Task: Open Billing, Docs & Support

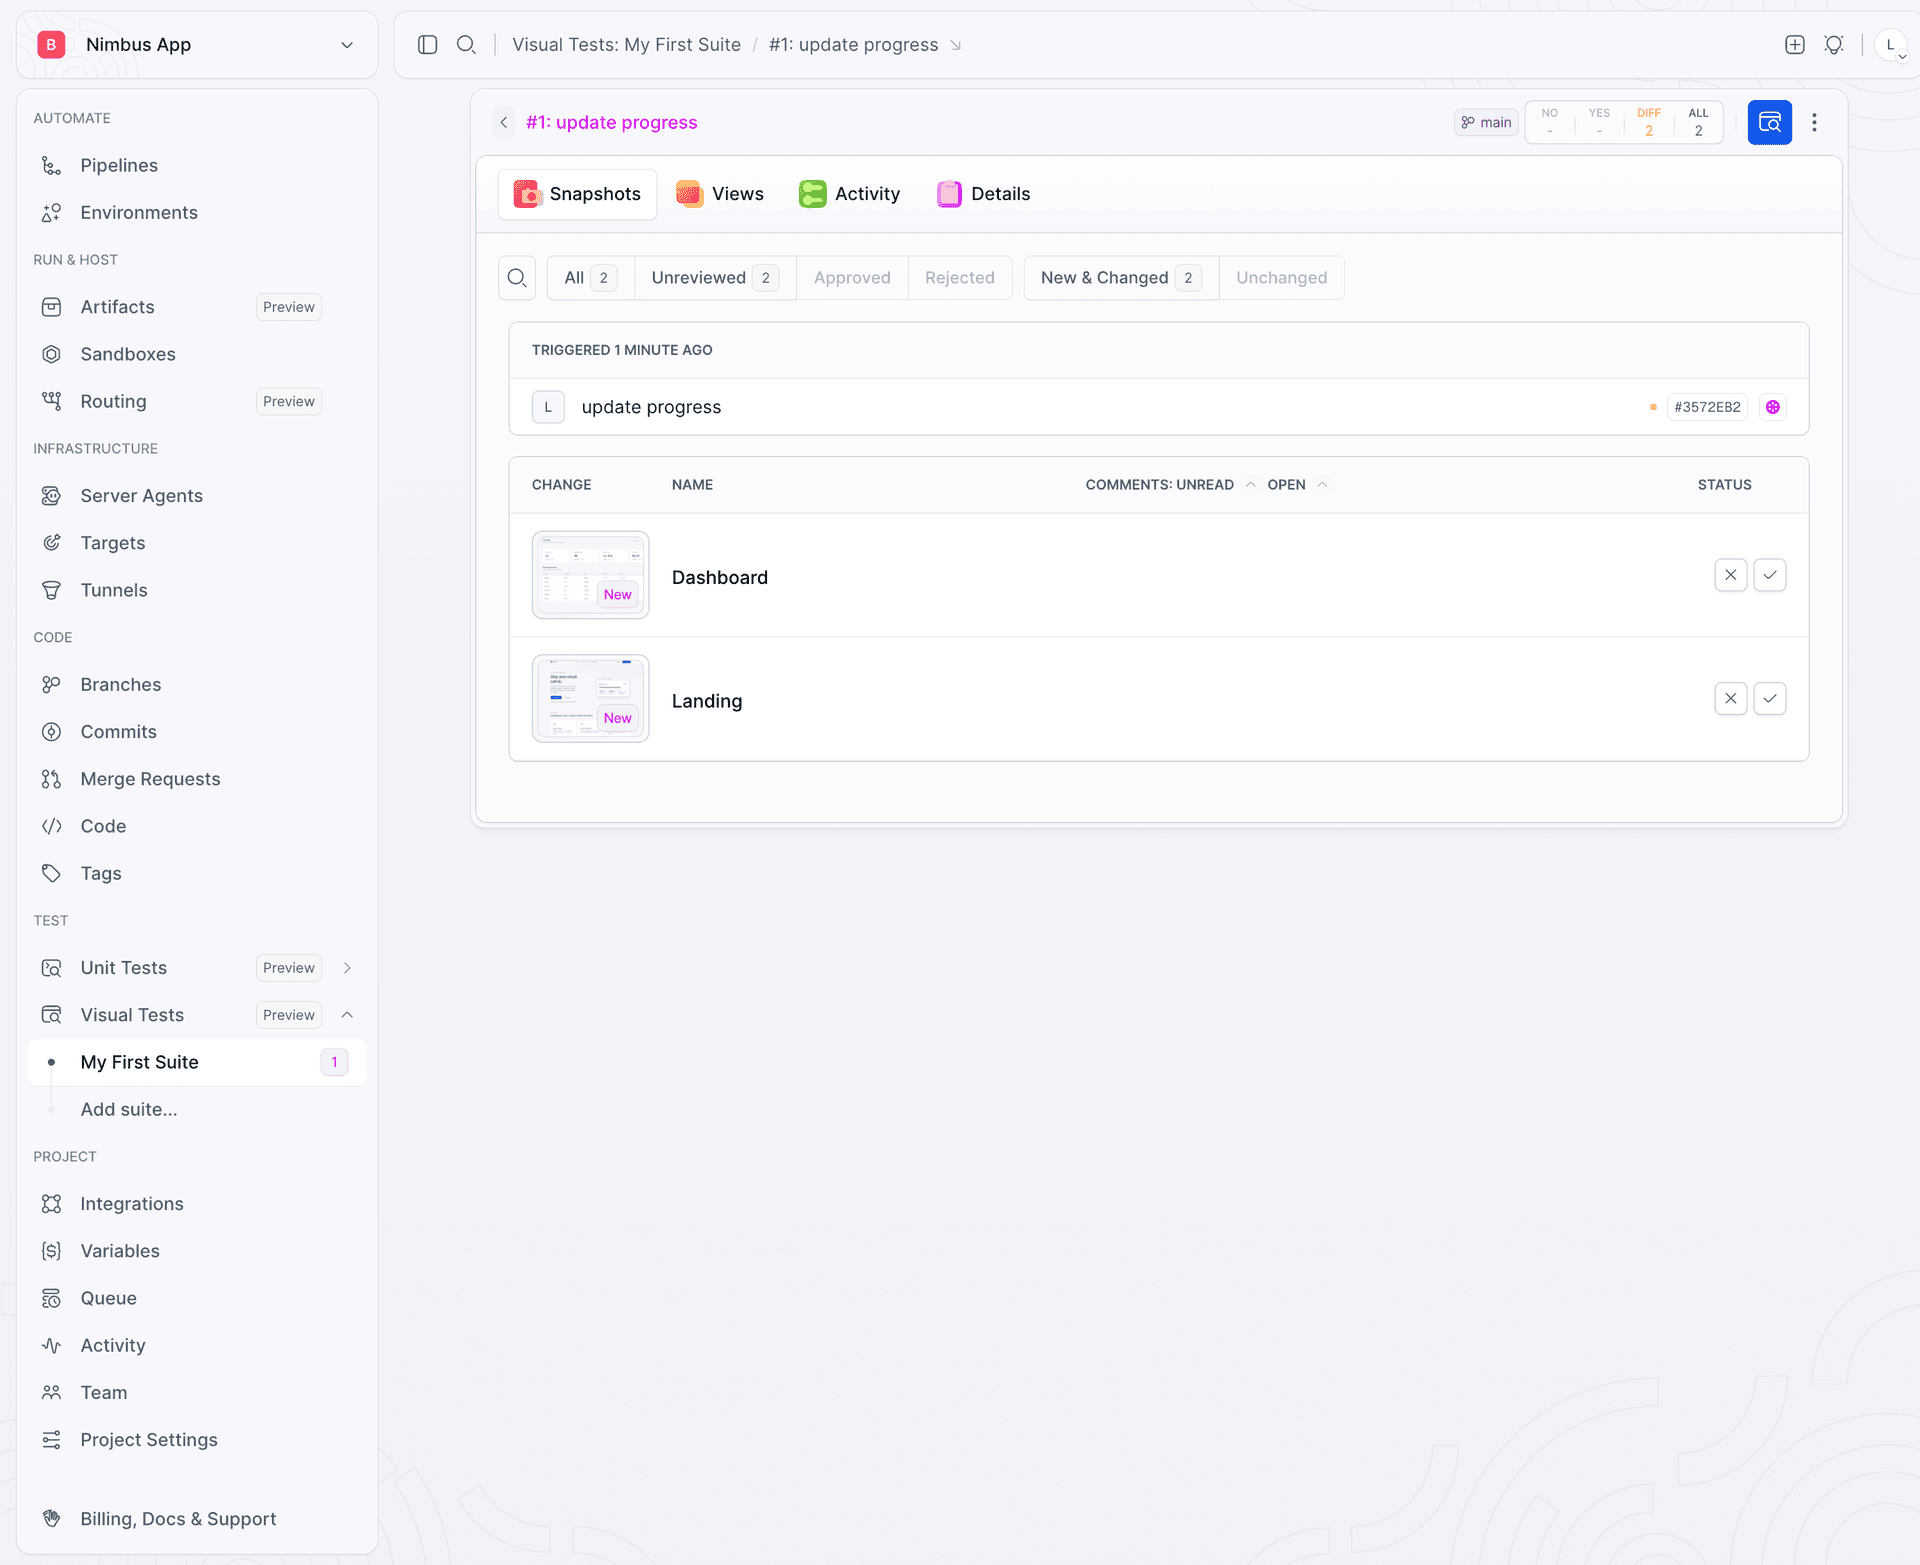Action: pyautogui.click(x=196, y=1519)
